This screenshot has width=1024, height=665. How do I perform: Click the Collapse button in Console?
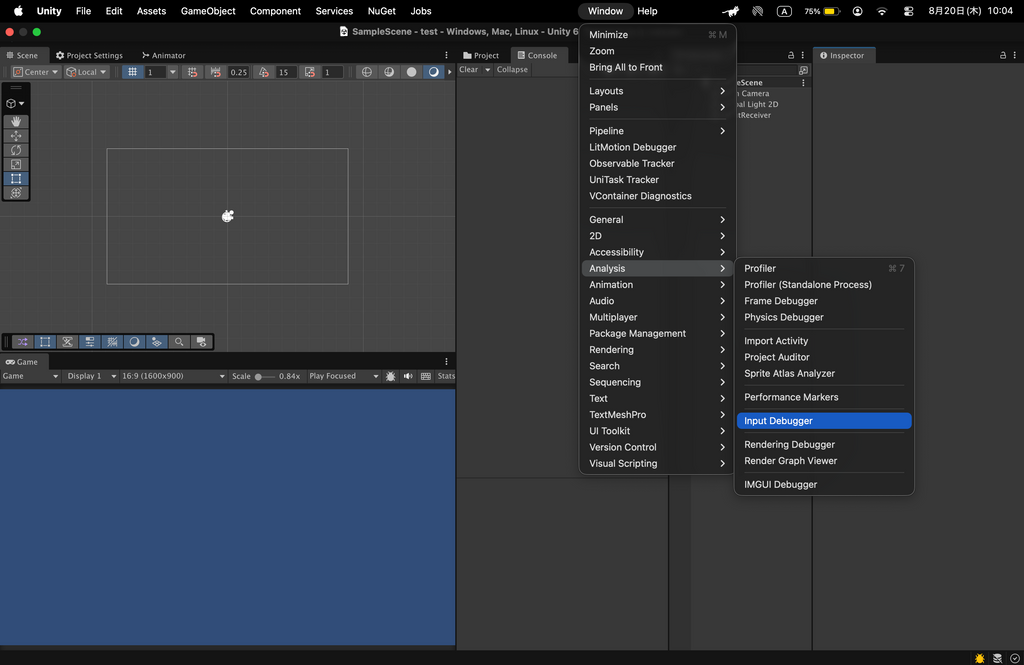pyautogui.click(x=512, y=70)
